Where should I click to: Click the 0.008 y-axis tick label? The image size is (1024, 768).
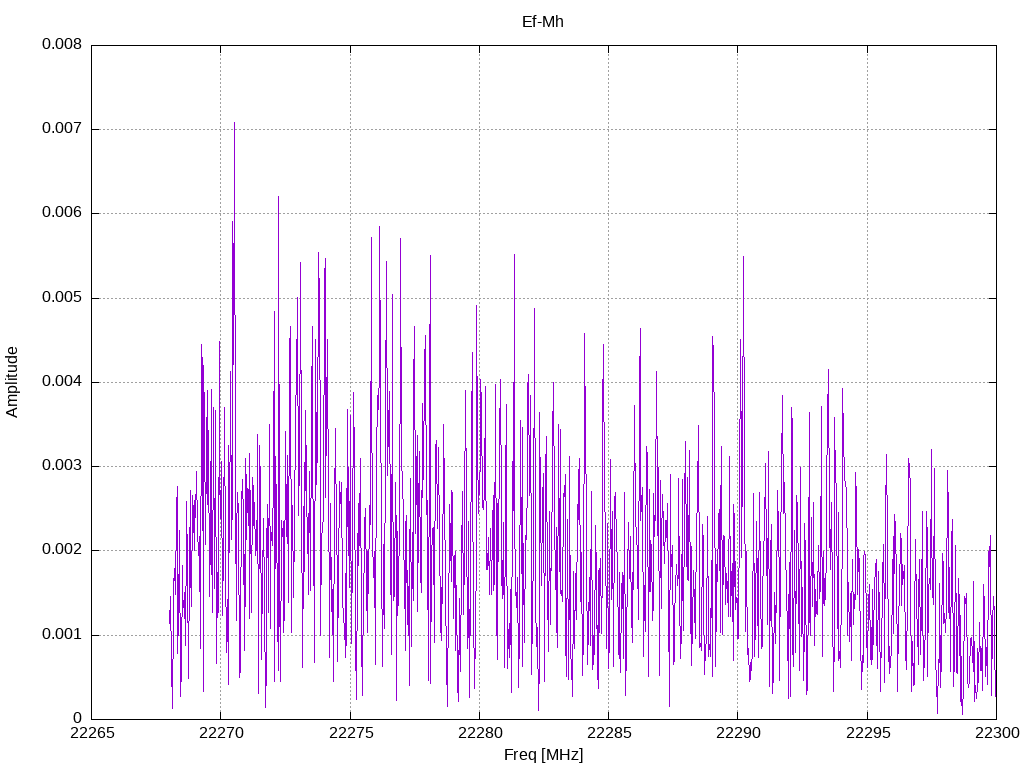(61, 45)
